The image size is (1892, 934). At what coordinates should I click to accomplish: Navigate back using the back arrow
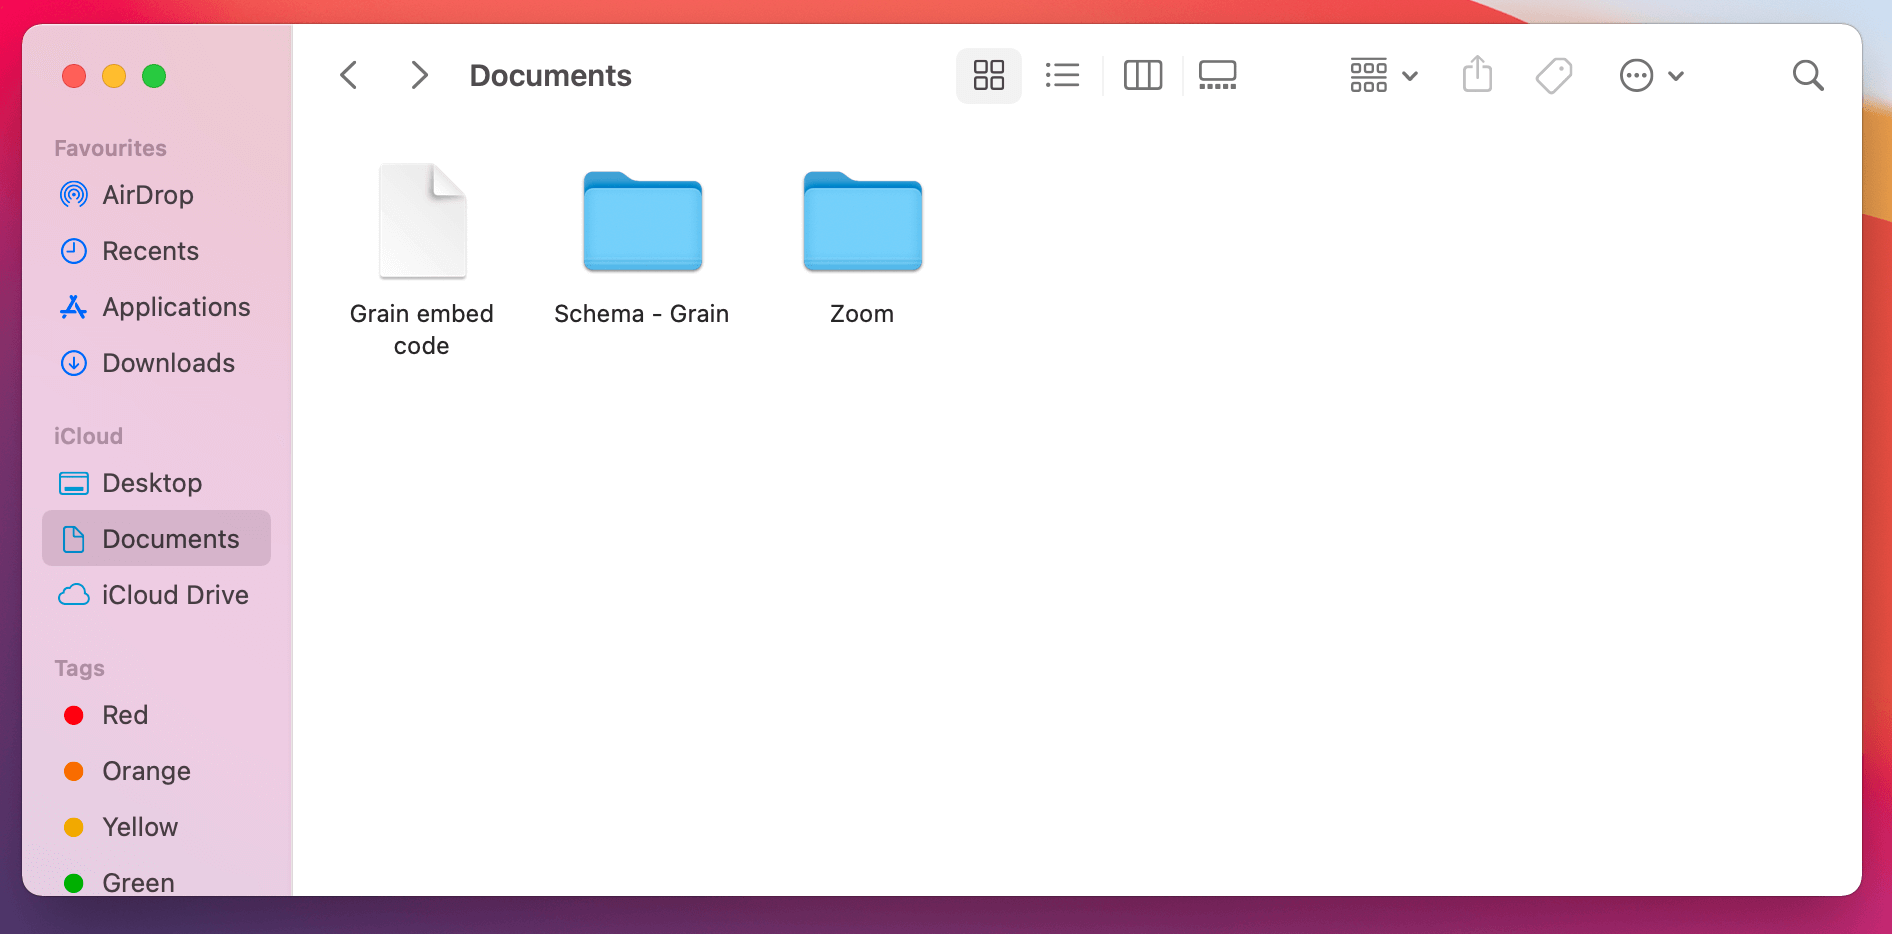349,75
